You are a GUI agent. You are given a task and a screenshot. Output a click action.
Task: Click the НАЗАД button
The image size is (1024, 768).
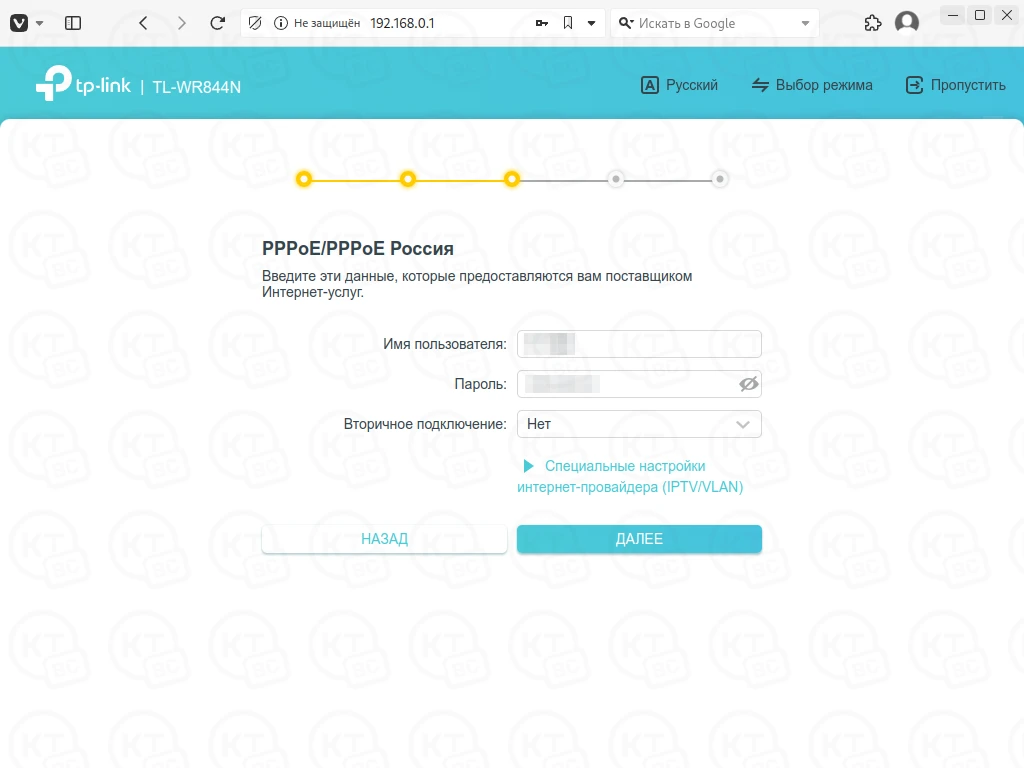(384, 539)
